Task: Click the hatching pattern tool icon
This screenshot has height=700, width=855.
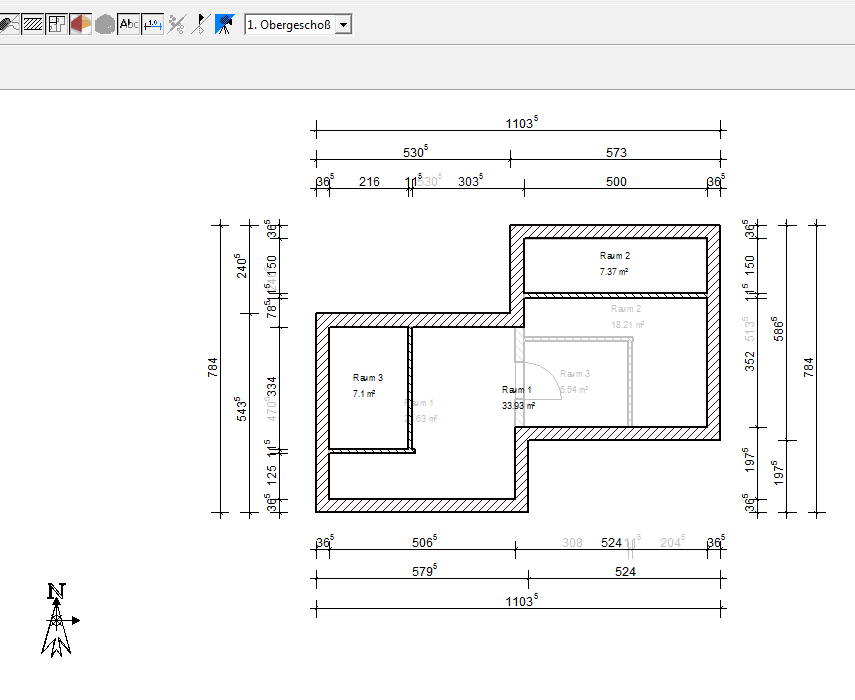Action: (x=33, y=24)
